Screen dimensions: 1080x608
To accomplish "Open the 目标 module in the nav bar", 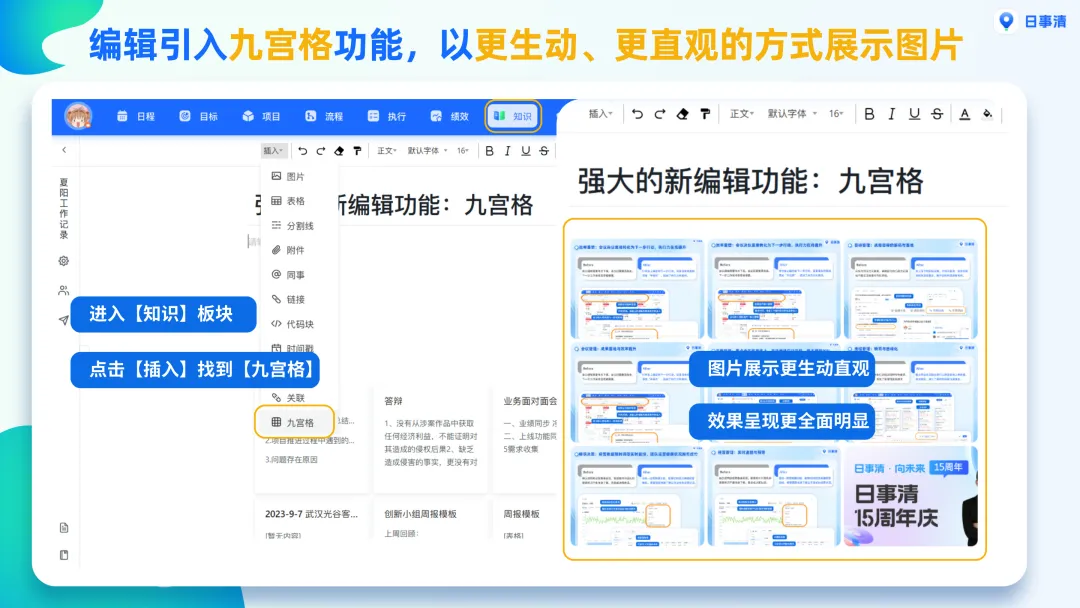I will 198,116.
